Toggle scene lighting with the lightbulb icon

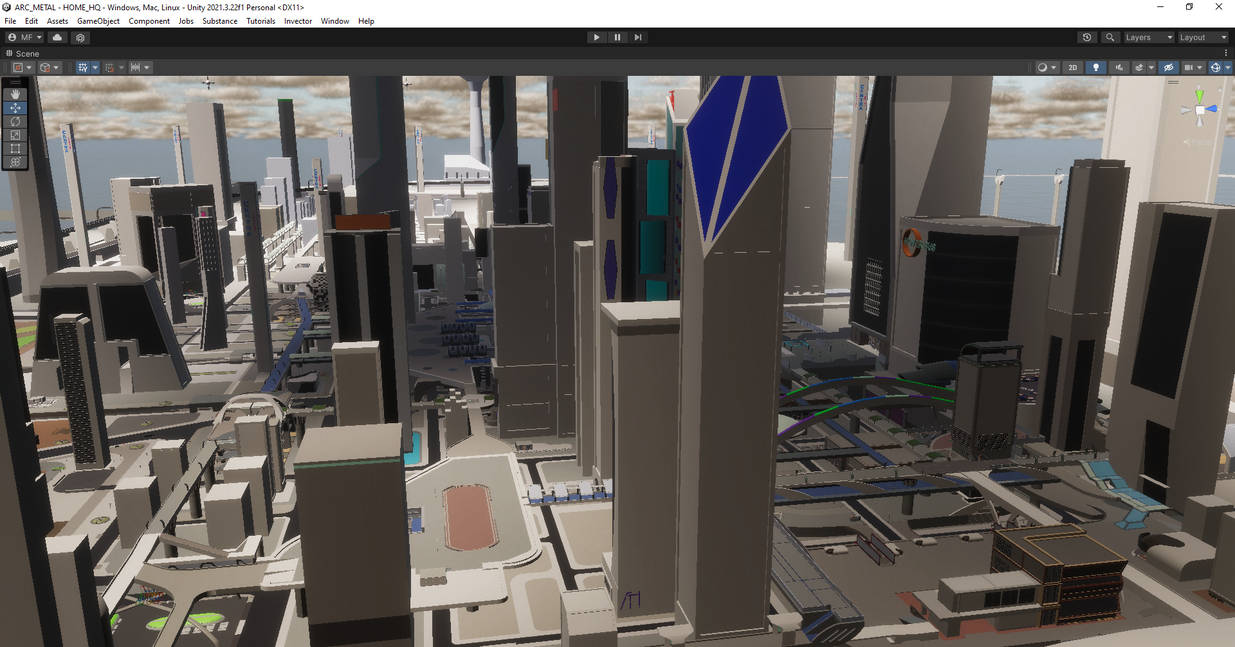tap(1096, 67)
